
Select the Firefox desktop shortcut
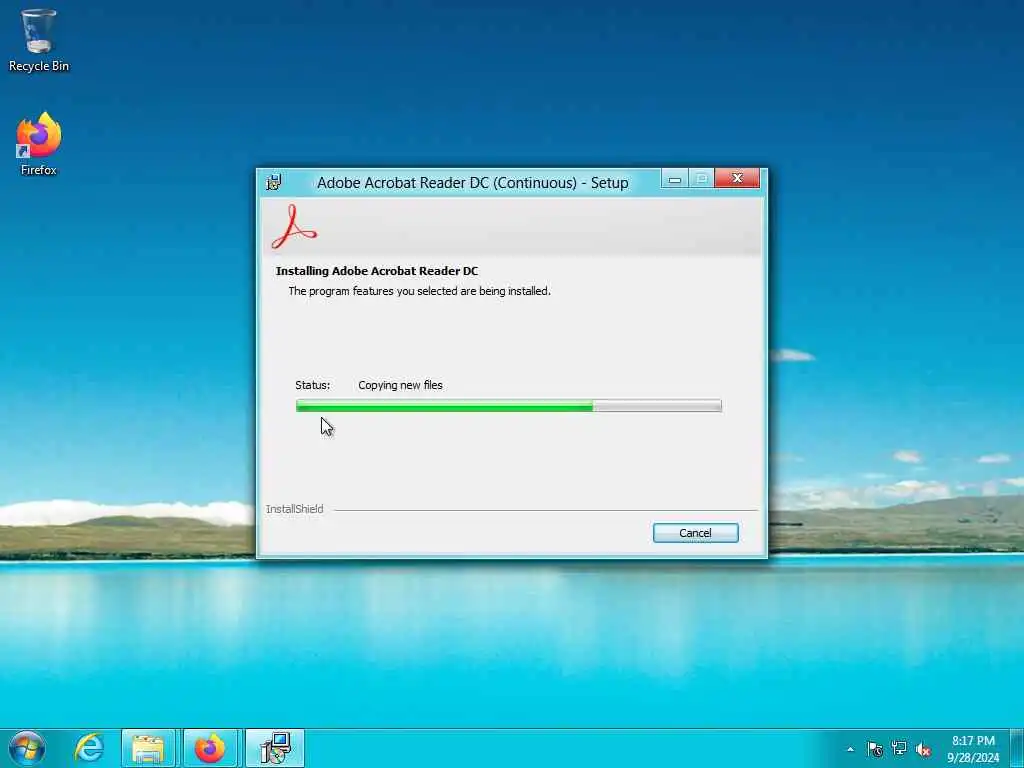(39, 143)
